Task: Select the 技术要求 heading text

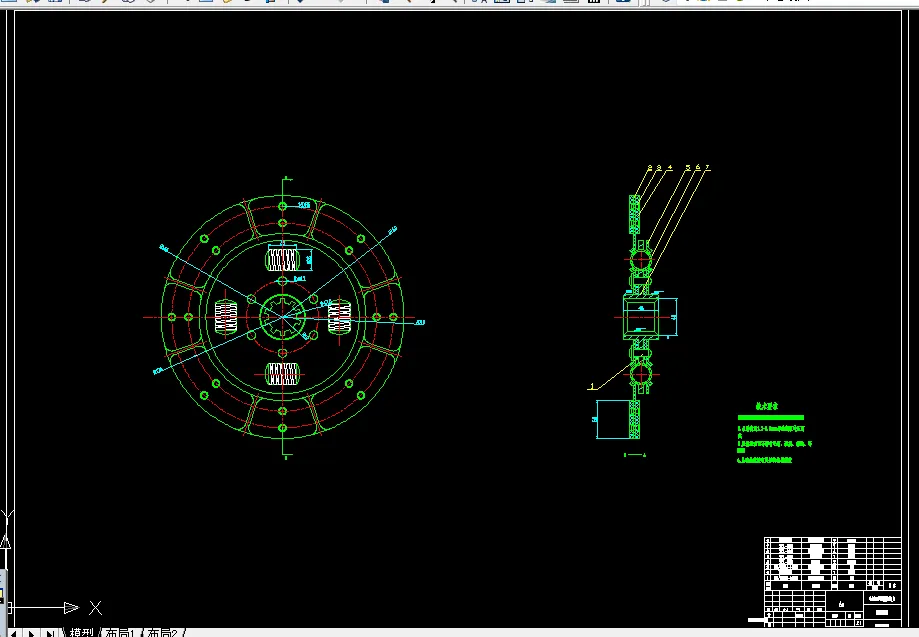Action: coord(767,406)
